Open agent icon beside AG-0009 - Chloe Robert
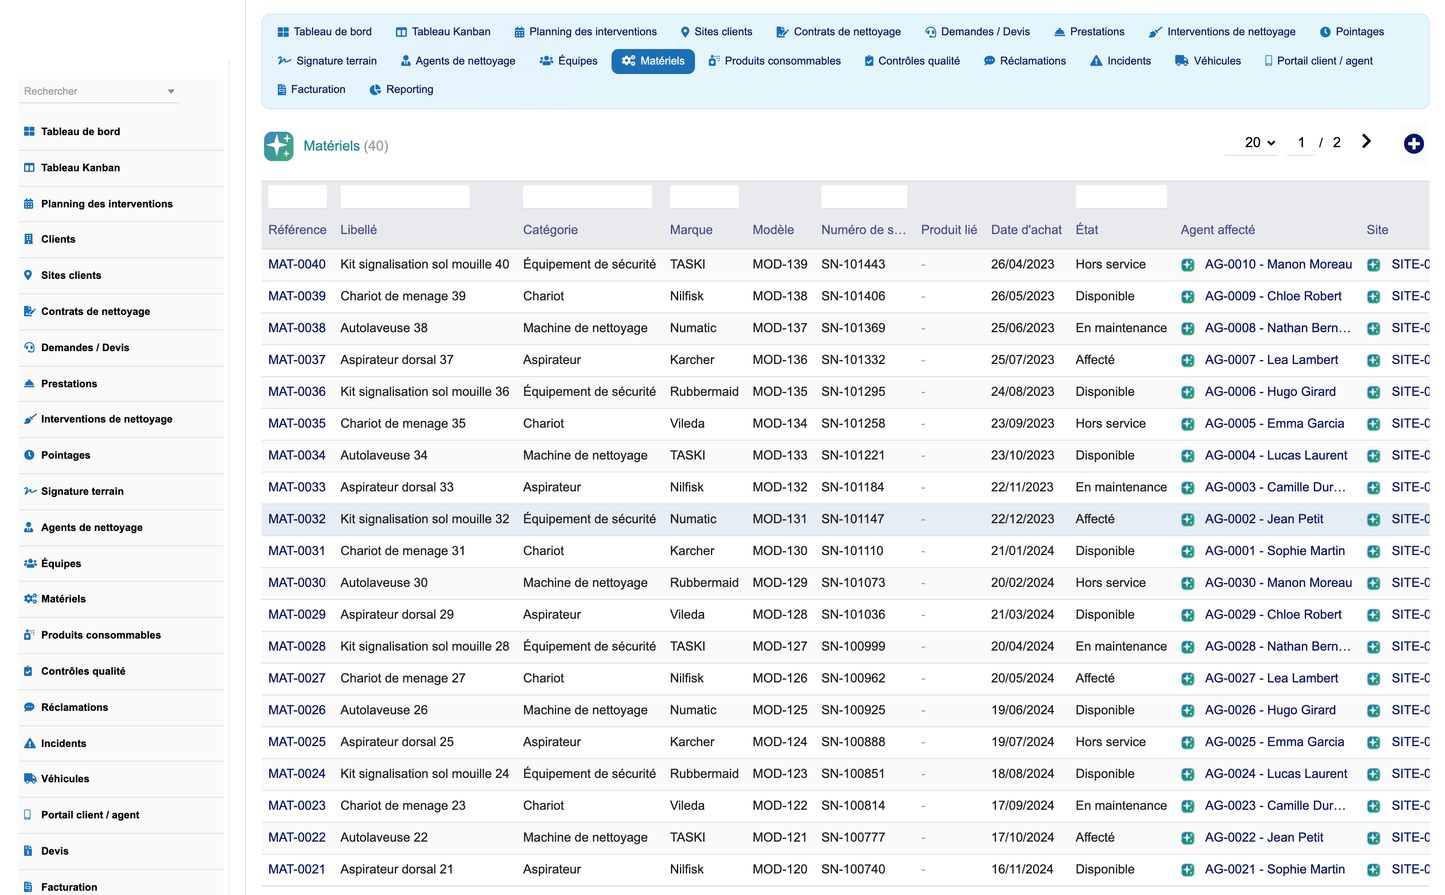This screenshot has height=895, width=1445. pyautogui.click(x=1187, y=297)
